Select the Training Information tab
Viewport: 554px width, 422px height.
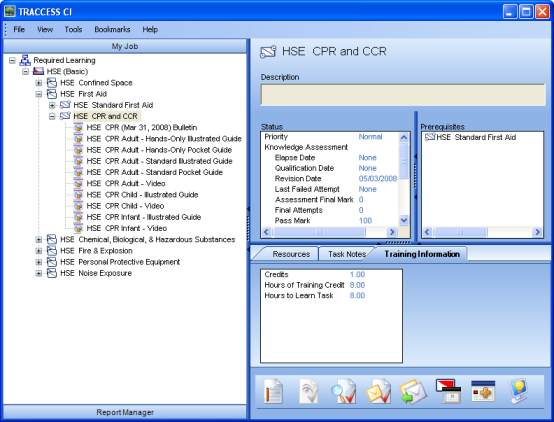coord(422,254)
